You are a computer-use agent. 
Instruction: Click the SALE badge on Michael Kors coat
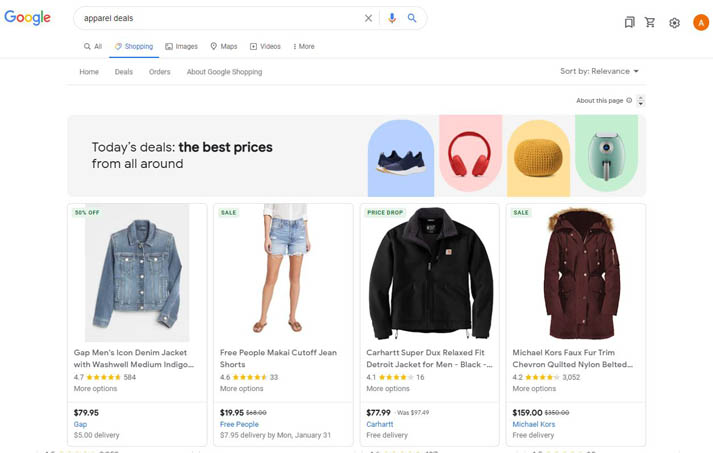(521, 212)
